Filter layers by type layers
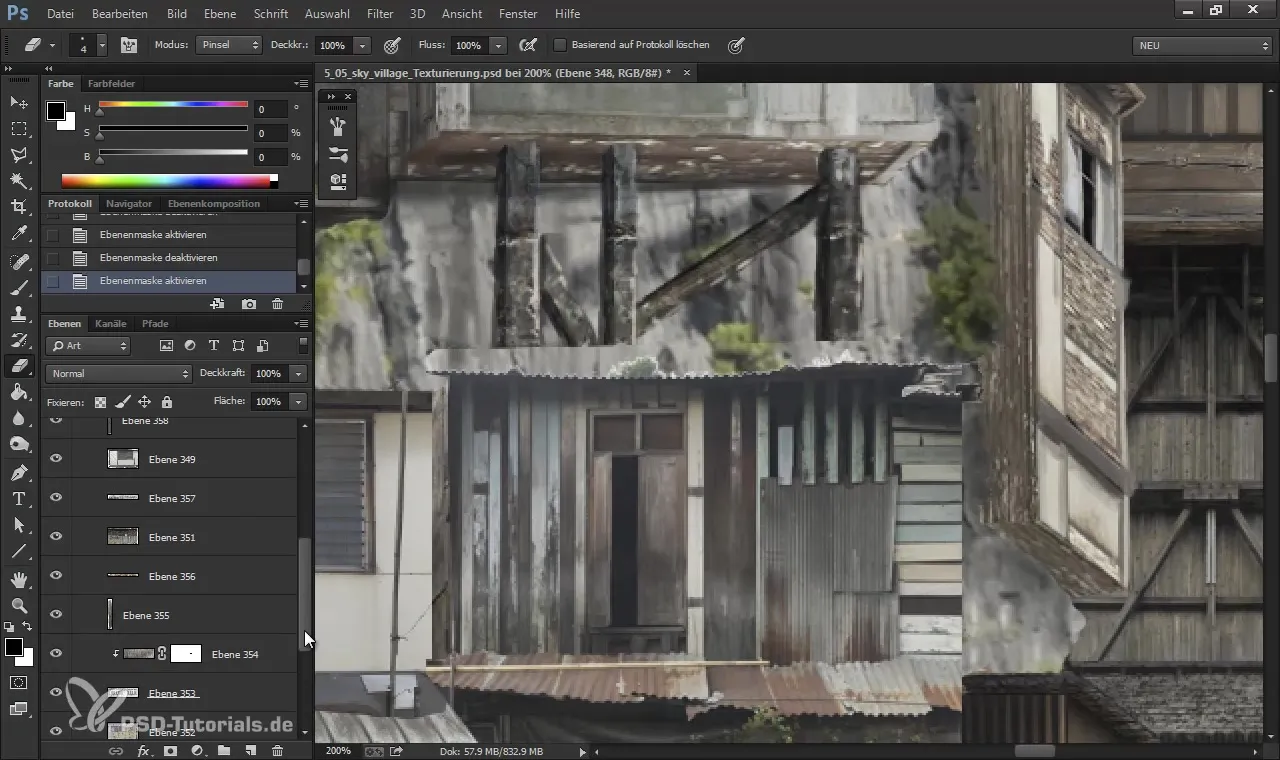The image size is (1280, 760). click(x=214, y=346)
